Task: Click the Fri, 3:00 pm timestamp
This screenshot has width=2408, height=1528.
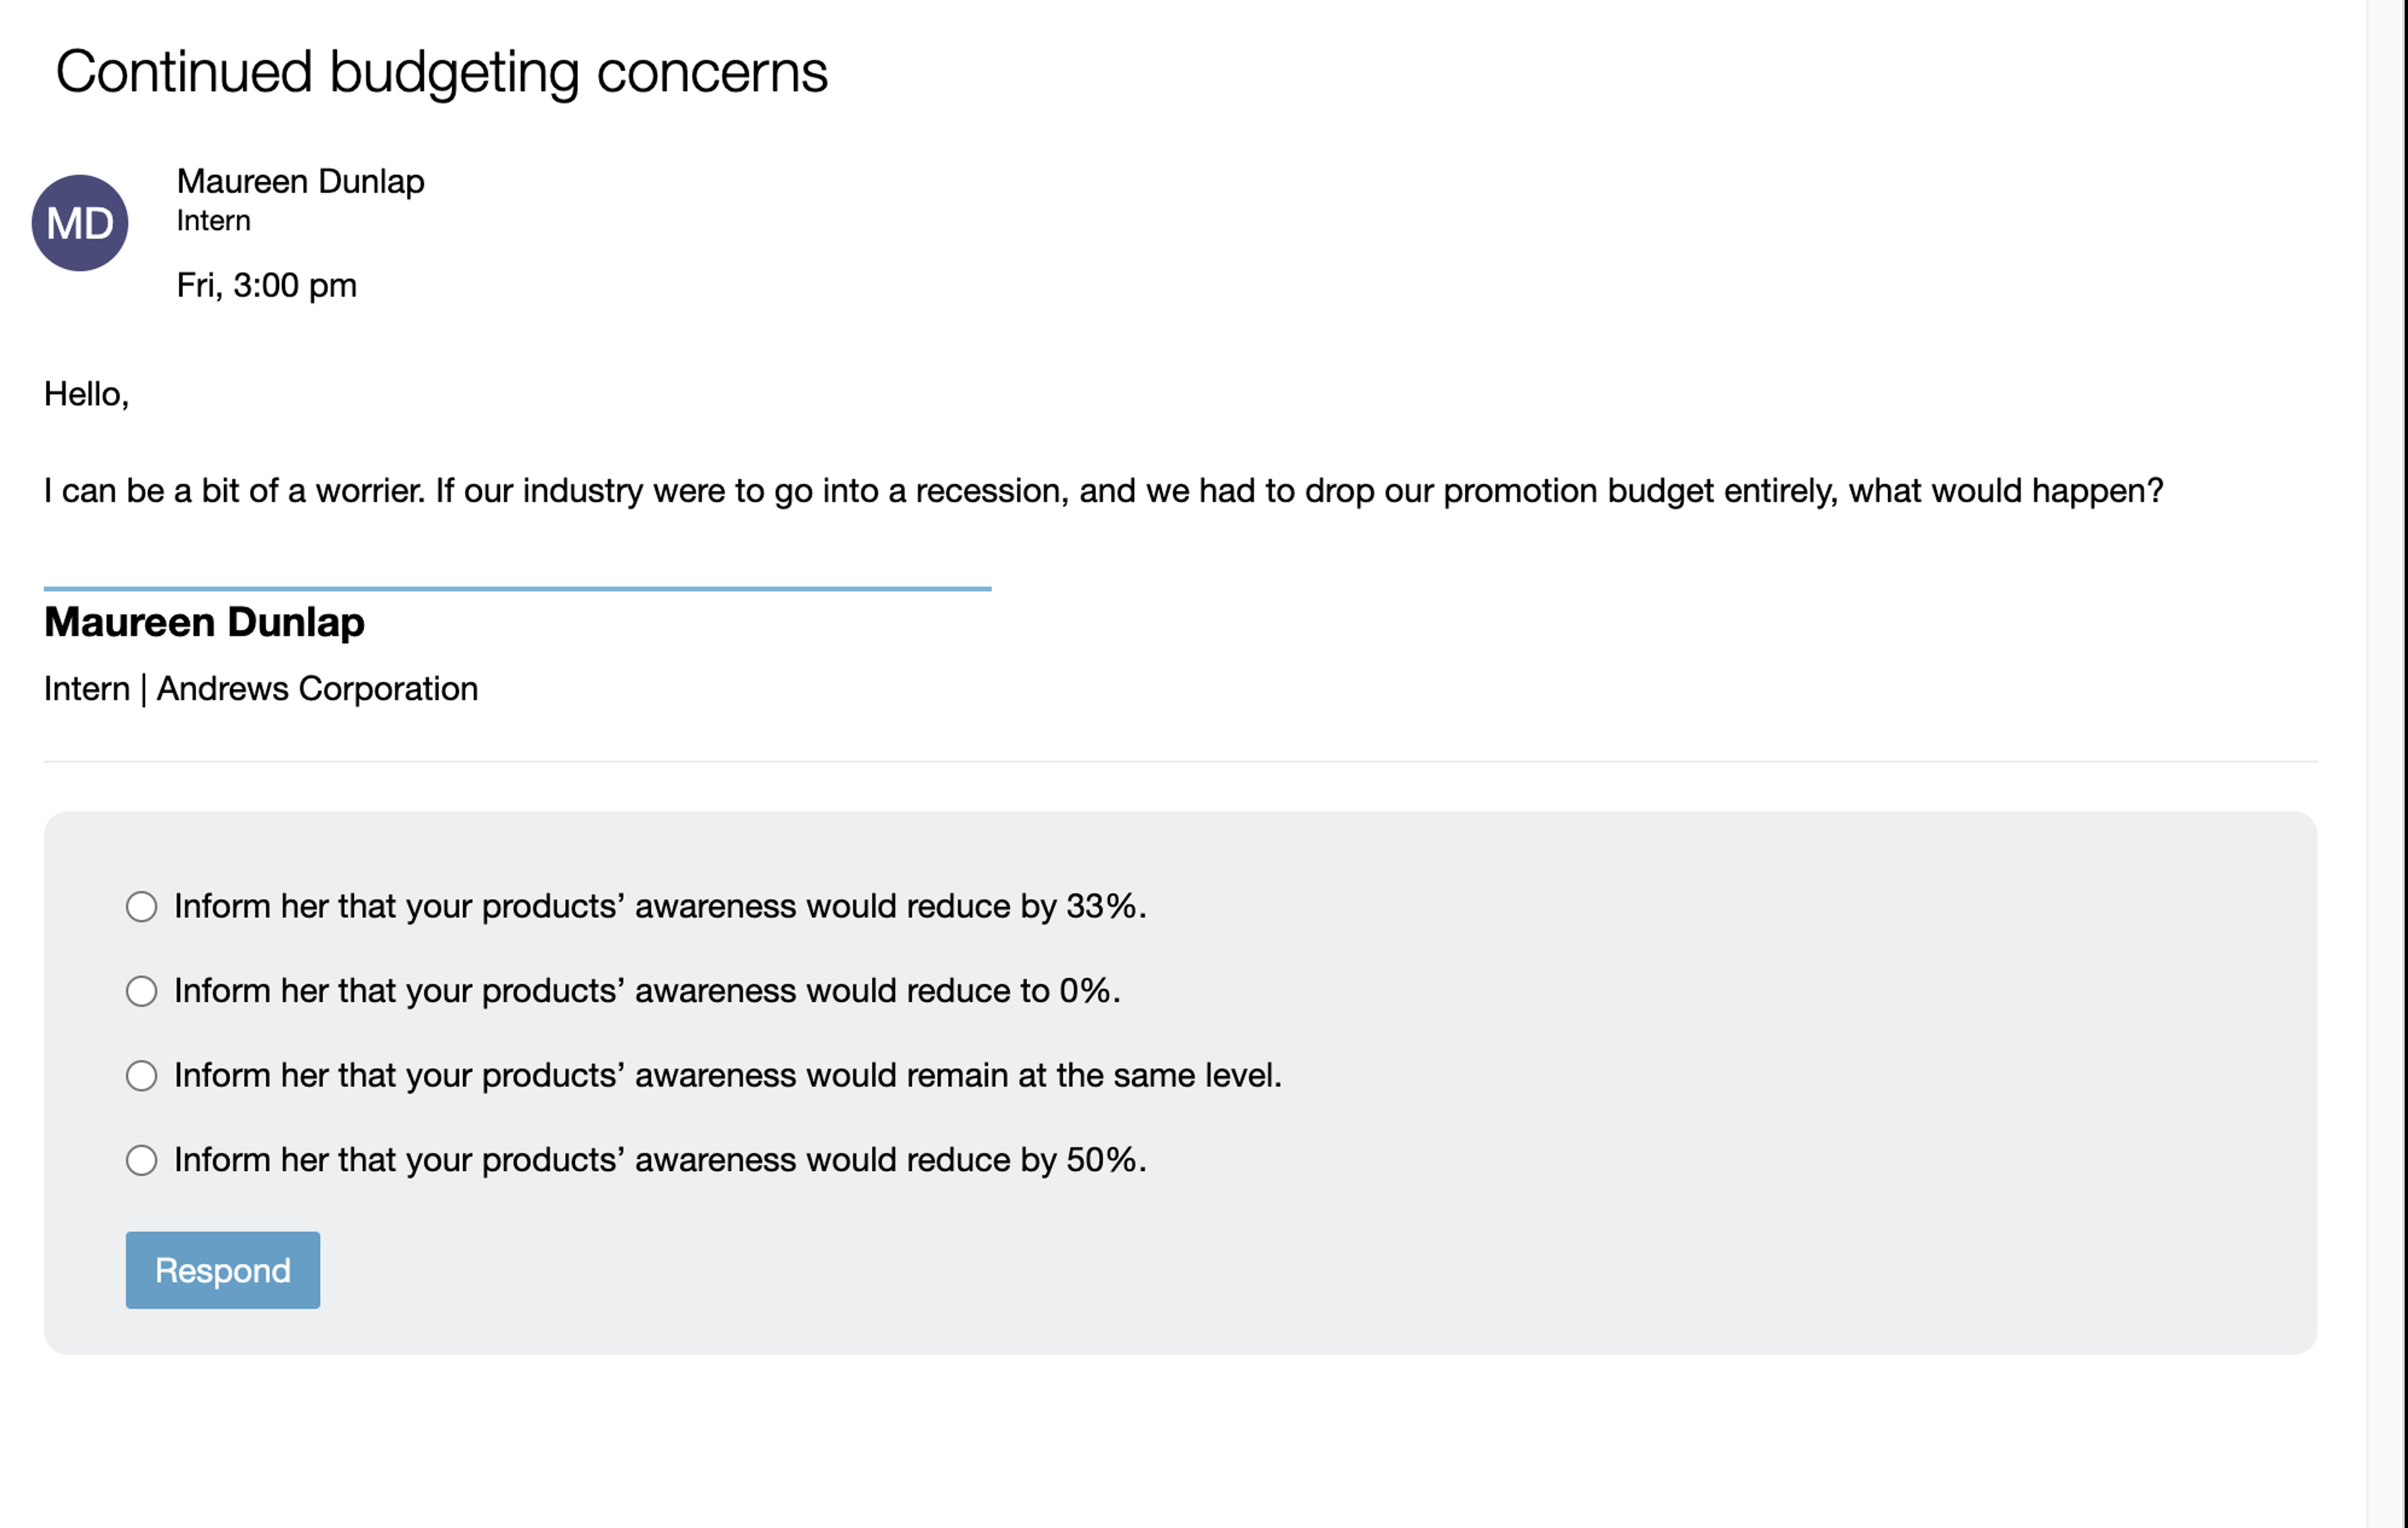Action: (x=266, y=285)
